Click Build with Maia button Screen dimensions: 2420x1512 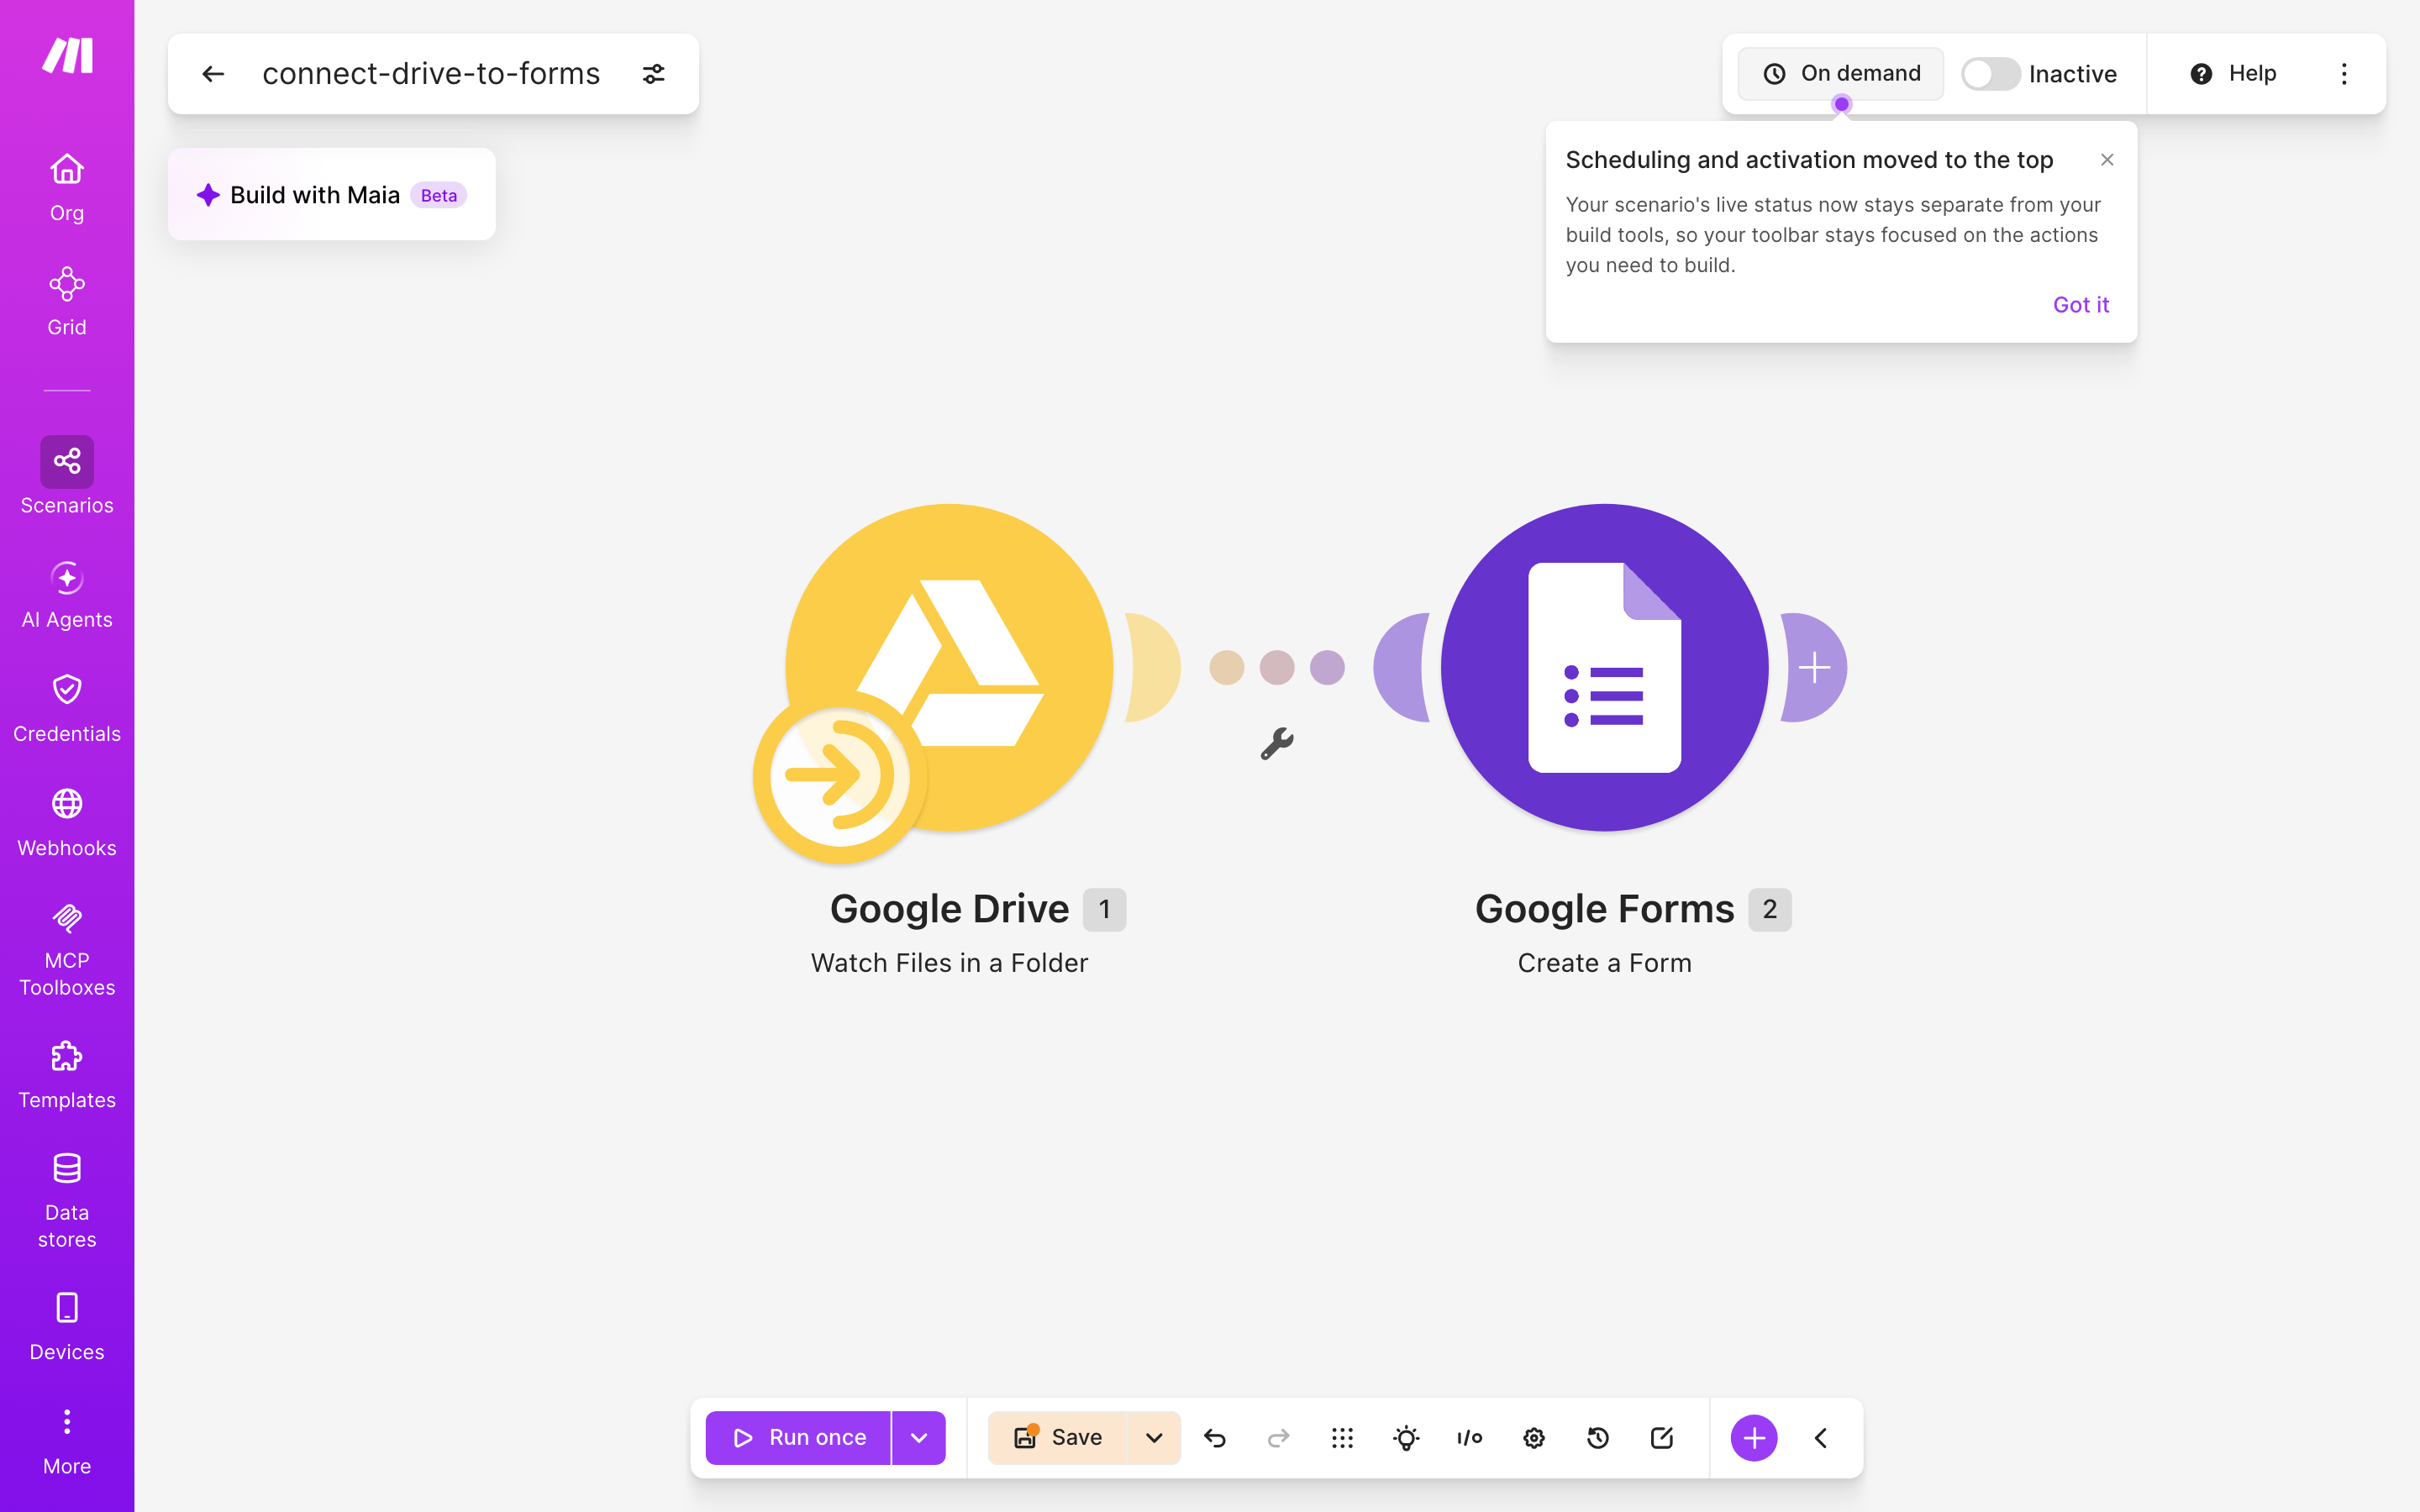[x=332, y=195]
